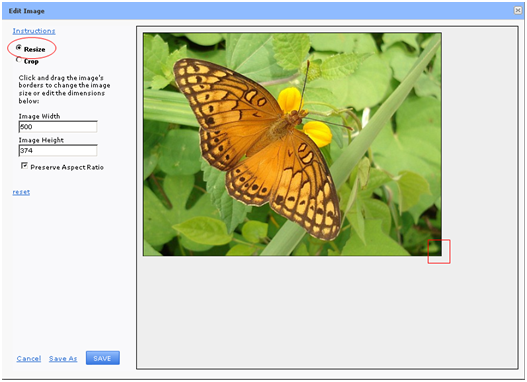Toggle Preserve Aspect Ratio checkbox

pyautogui.click(x=25, y=166)
